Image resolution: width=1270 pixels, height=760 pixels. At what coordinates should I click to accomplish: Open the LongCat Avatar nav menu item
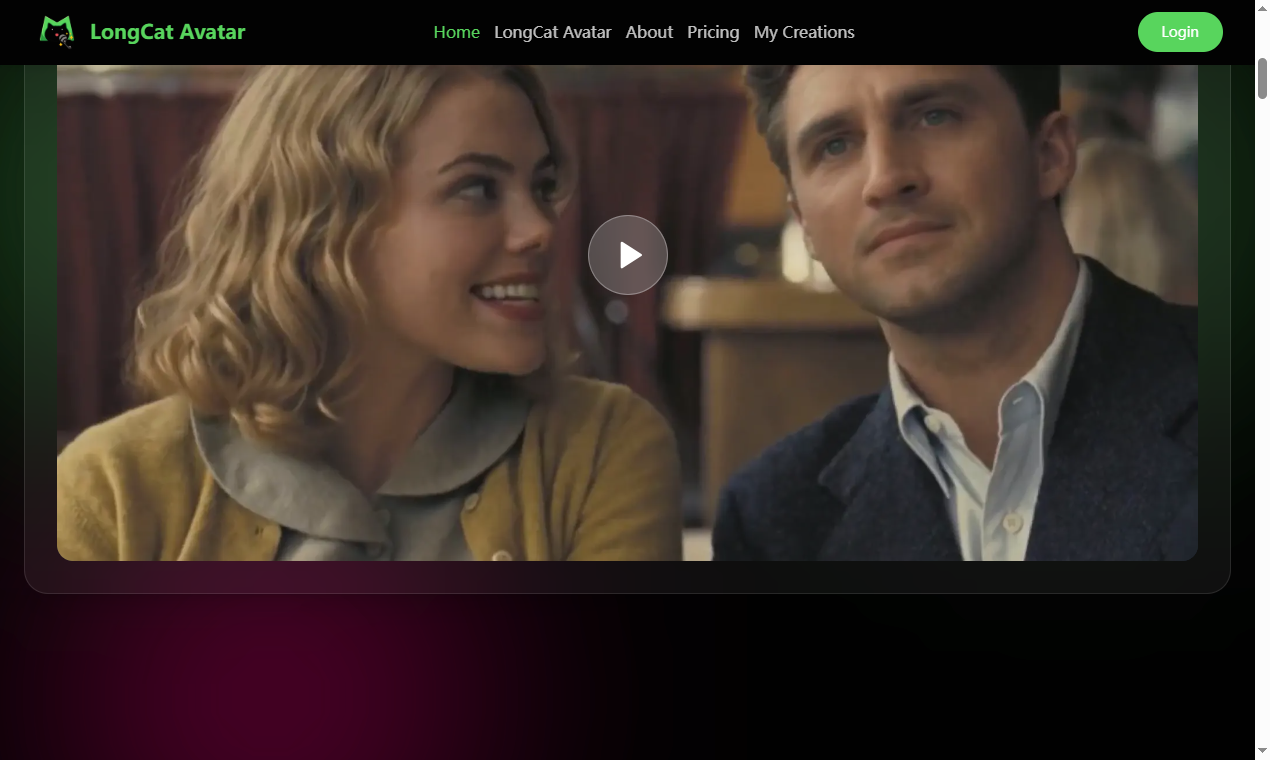click(x=553, y=32)
